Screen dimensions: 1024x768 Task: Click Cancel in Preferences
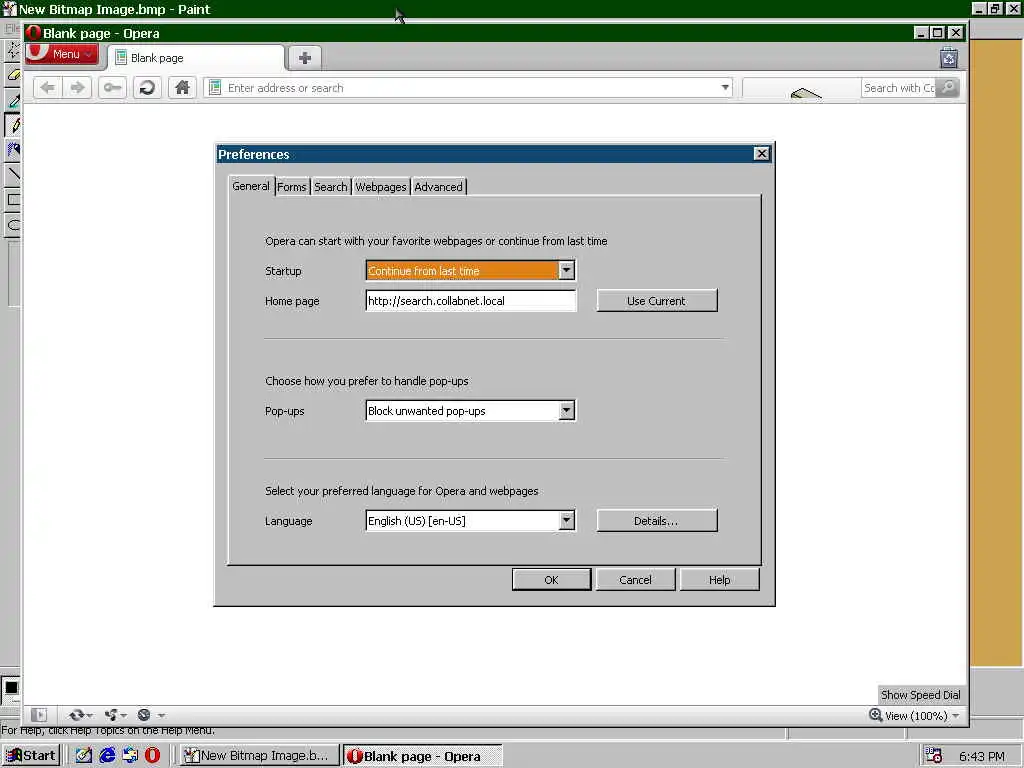click(x=635, y=579)
